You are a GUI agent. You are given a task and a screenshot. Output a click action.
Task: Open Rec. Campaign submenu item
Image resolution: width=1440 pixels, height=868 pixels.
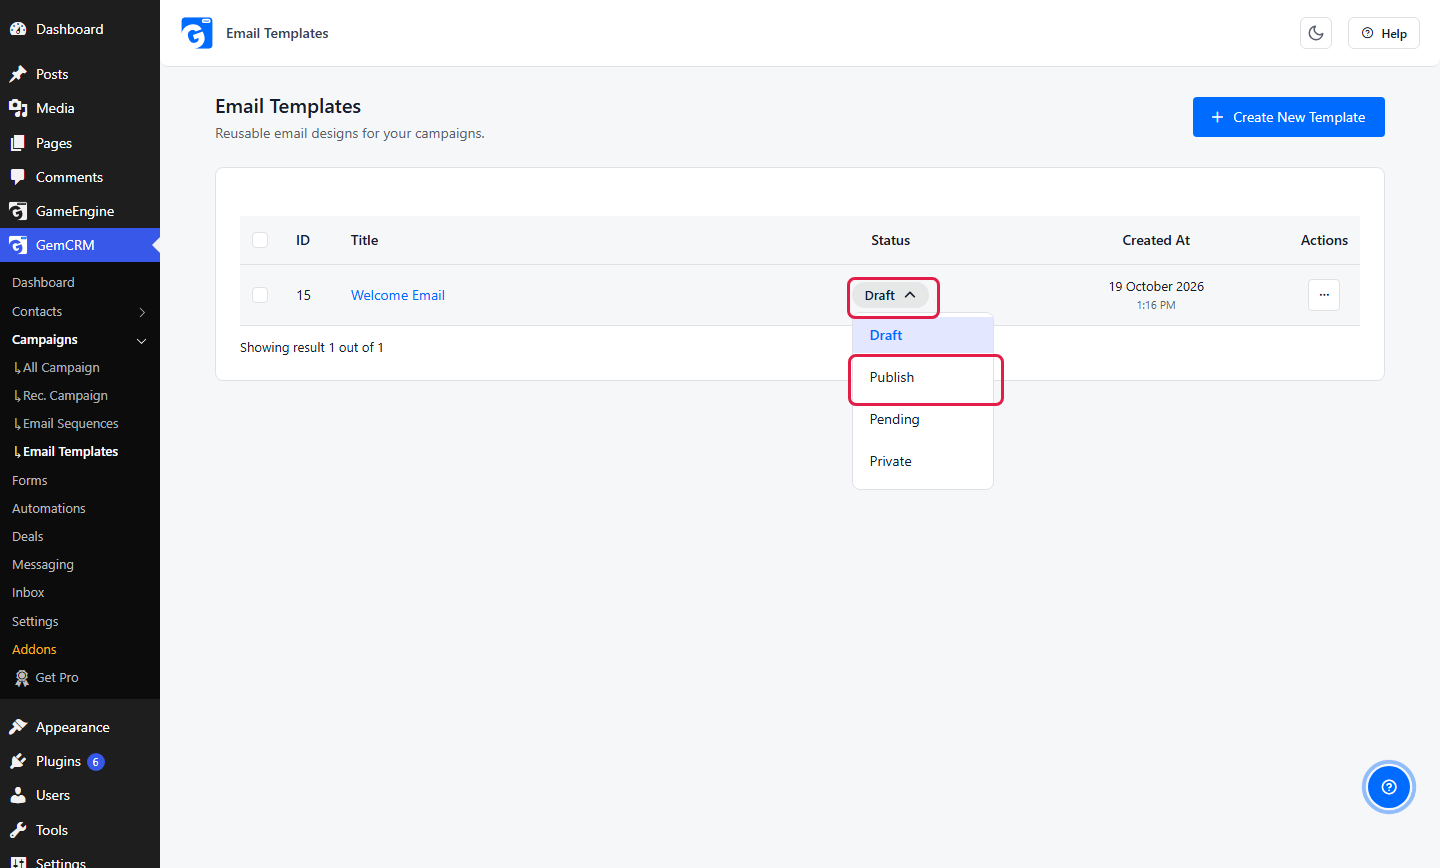(x=65, y=396)
